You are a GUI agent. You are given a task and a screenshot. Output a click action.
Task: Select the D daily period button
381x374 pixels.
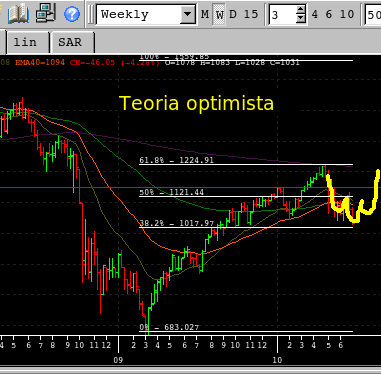[x=233, y=14]
